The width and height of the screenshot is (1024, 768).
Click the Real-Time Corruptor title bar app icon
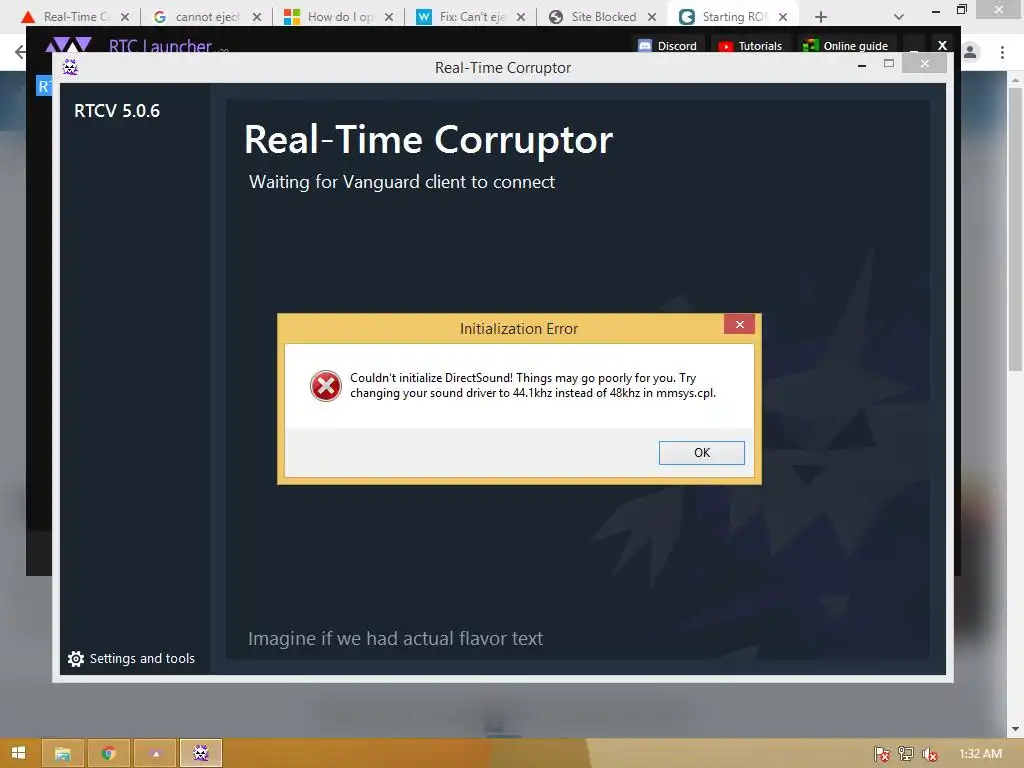(70, 67)
